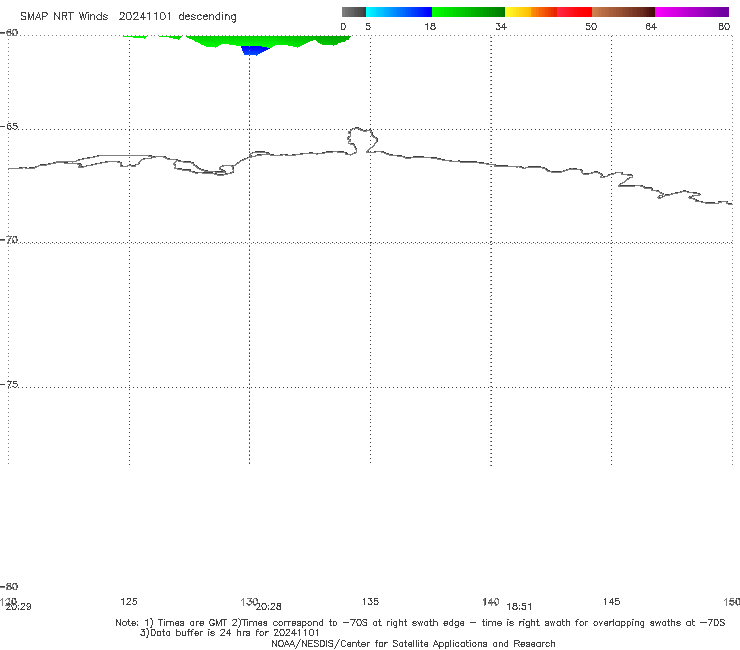This screenshot has height=650, width=740.
Task: Click the note line beginning 'Times are GMT'
Action: 420,623
